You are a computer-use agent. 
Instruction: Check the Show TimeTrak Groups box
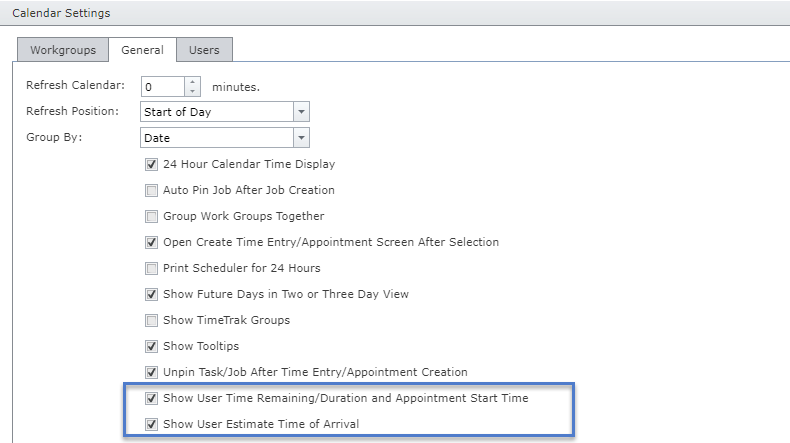[x=152, y=320]
